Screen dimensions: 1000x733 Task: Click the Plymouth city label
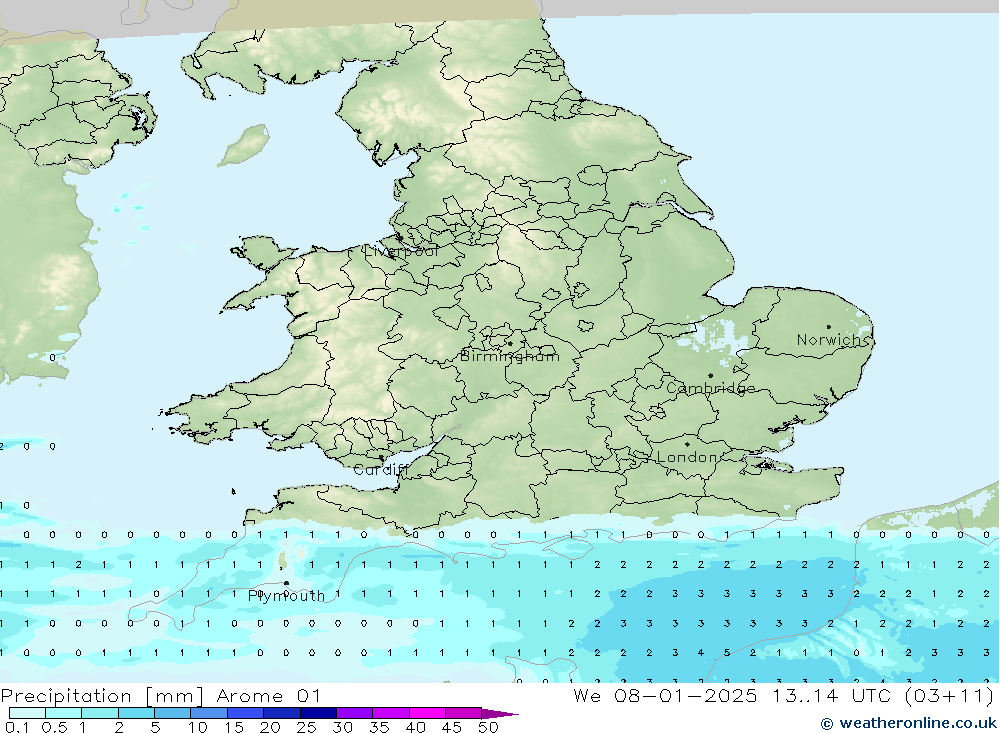tap(286, 596)
